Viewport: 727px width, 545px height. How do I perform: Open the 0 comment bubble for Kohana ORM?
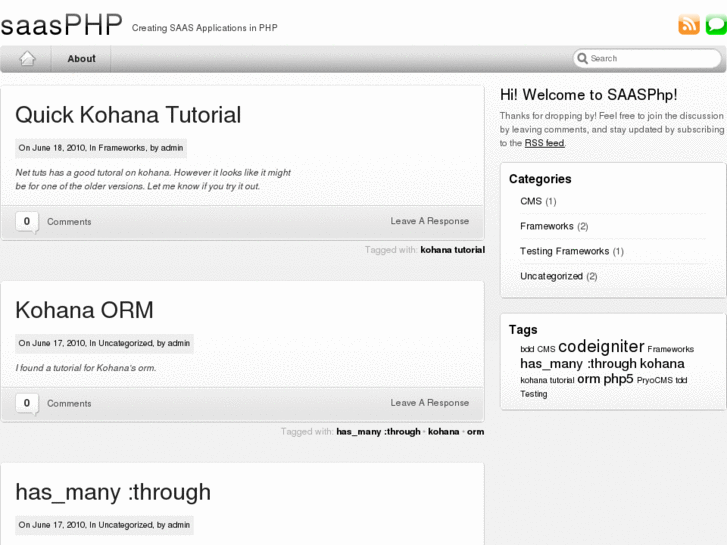point(26,403)
